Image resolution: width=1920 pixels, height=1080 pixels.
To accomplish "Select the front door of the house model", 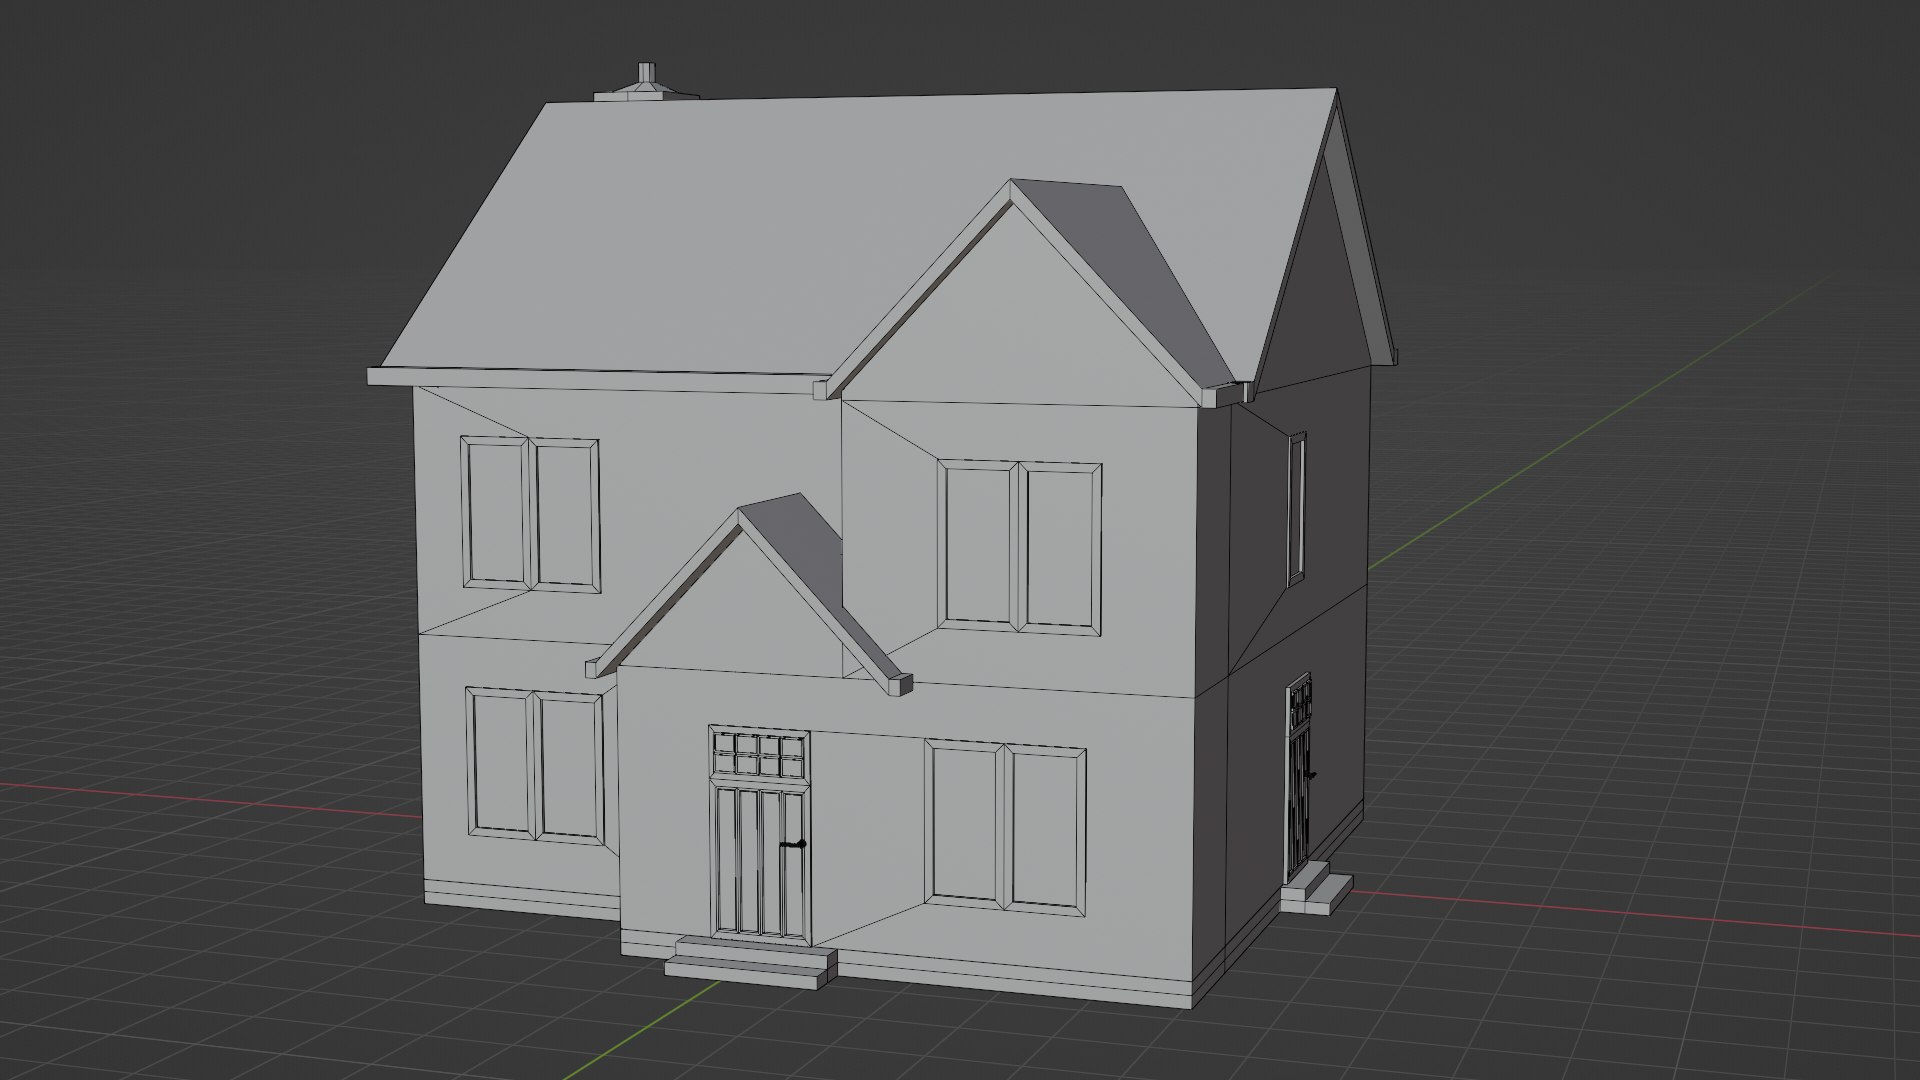I will pyautogui.click(x=760, y=862).
